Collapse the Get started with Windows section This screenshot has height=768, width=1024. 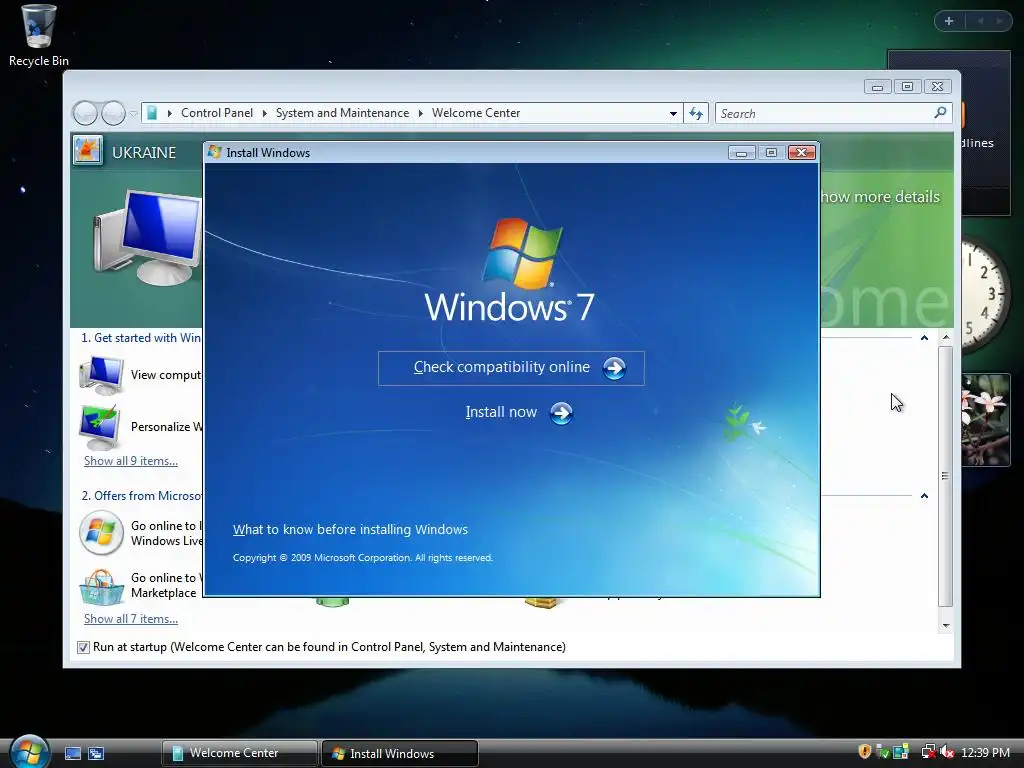click(924, 338)
